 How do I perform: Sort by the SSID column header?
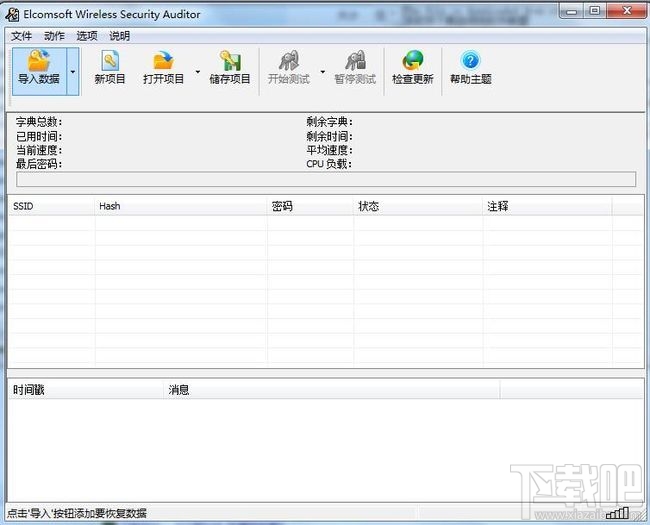[52, 206]
